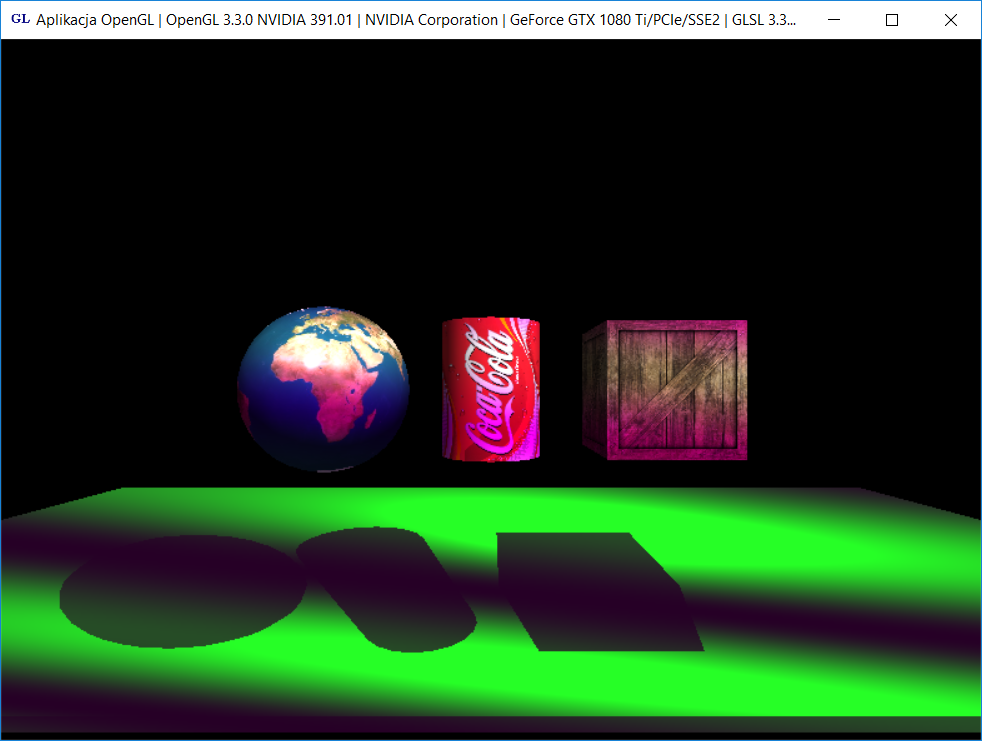Click "GeForce GTX 1080 Ti" in the title bar
This screenshot has width=982, height=741.
582,20
